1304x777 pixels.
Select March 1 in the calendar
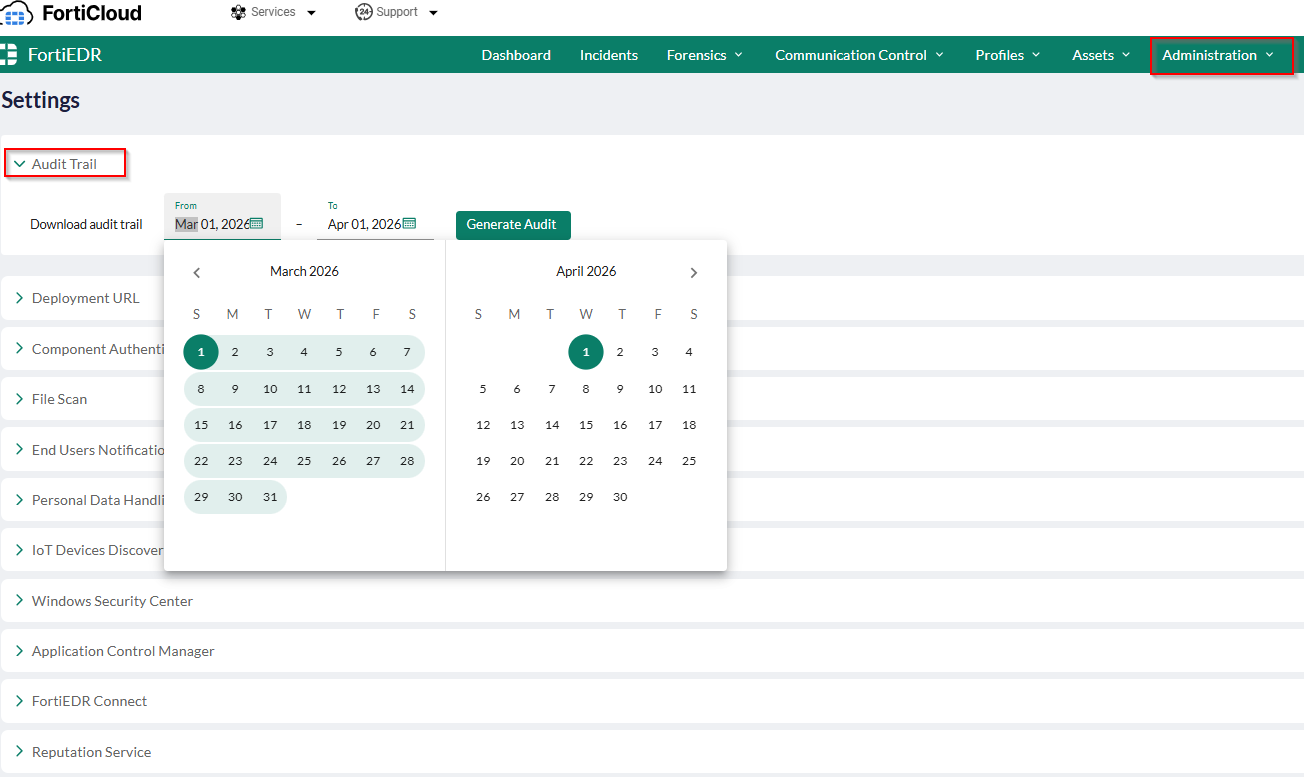point(201,352)
